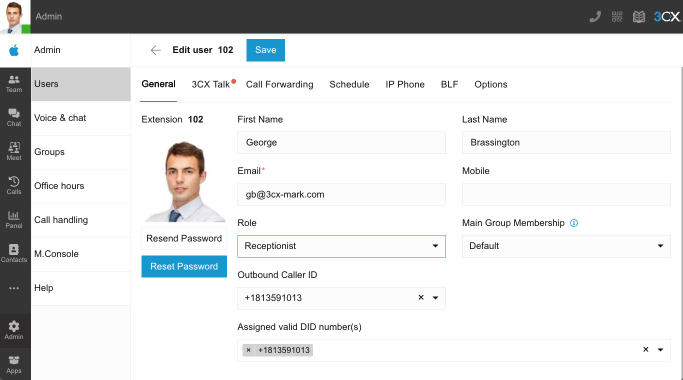Open the Schedule tab

349,85
